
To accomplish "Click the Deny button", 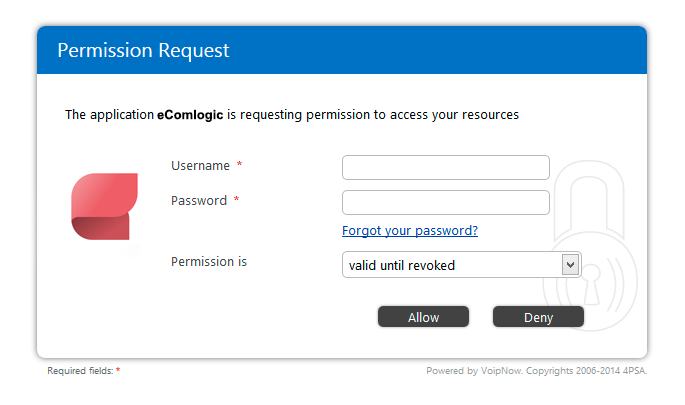I will [x=538, y=317].
